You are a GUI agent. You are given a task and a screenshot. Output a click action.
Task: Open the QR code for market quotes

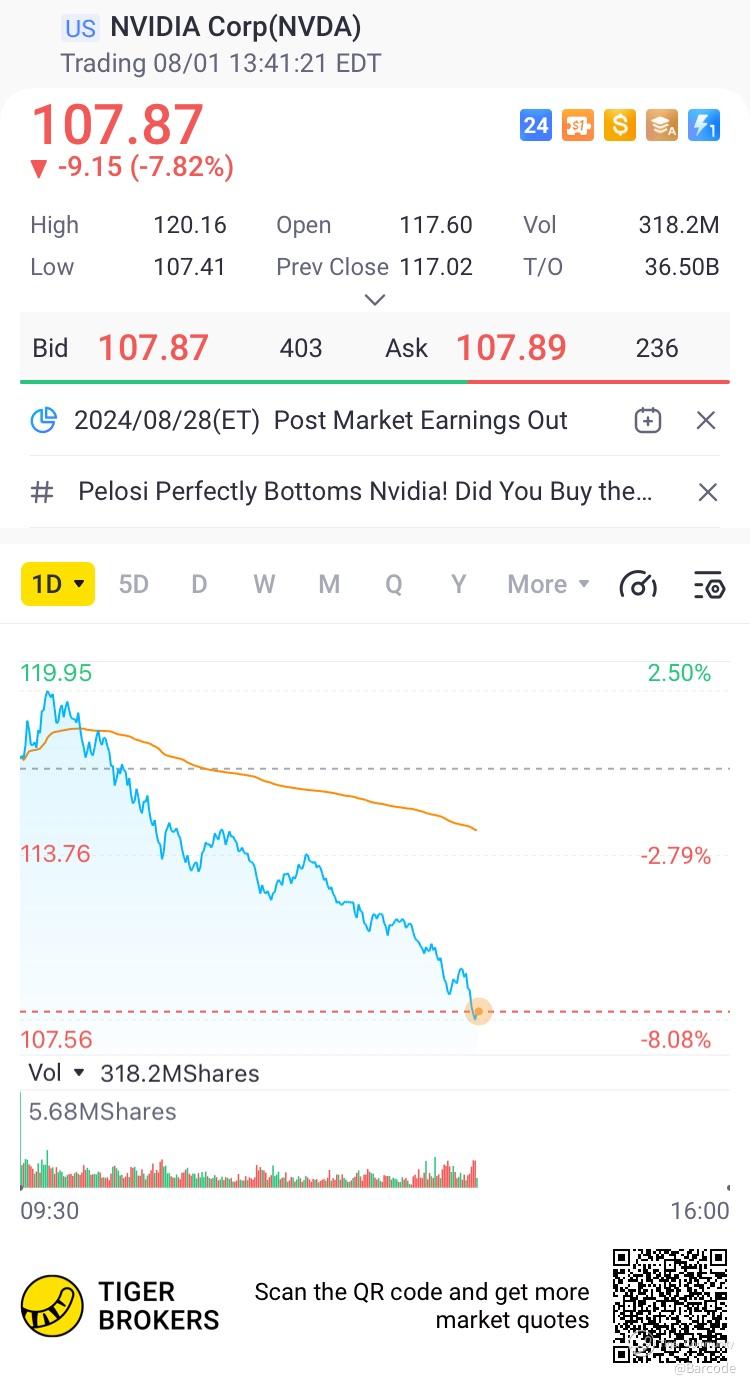click(x=670, y=1305)
